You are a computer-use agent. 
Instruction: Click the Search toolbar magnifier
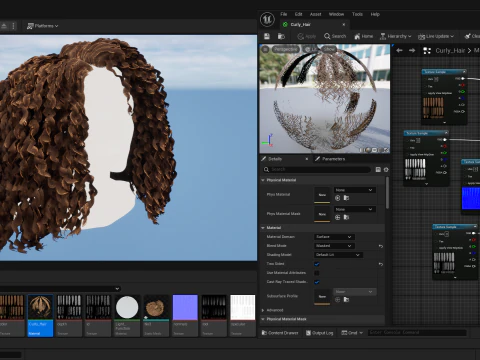click(x=335, y=36)
